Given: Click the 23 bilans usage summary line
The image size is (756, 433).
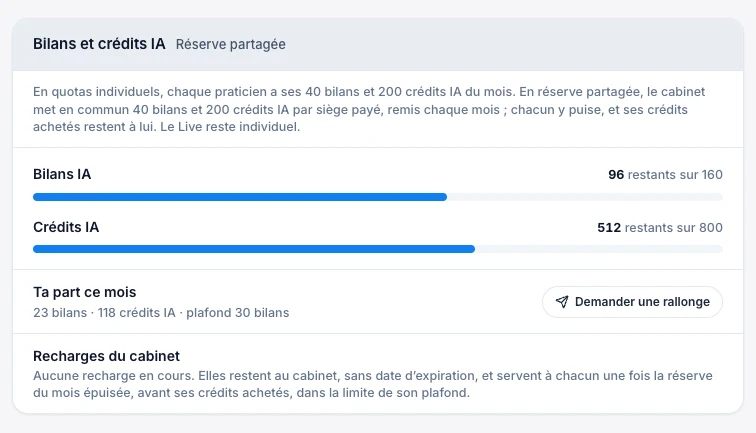Looking at the screenshot, I should pos(161,313).
